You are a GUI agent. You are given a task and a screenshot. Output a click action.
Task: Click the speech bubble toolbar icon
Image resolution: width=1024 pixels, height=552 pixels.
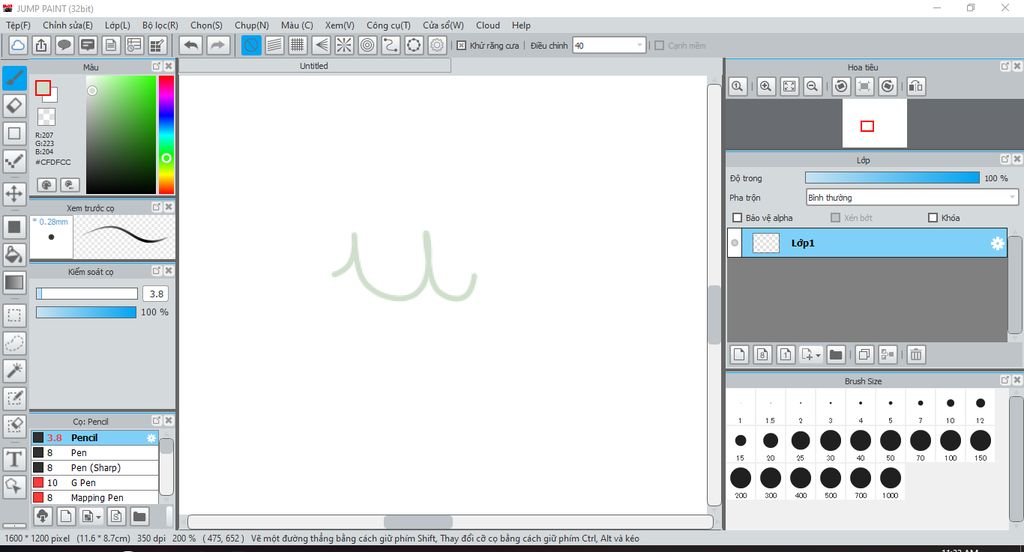pyautogui.click(x=64, y=45)
